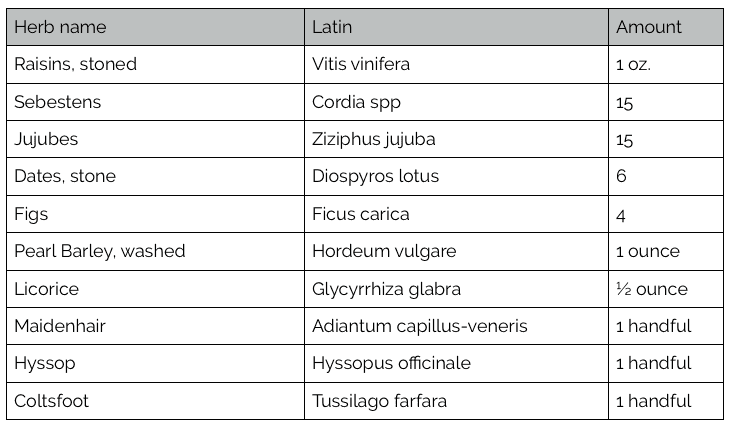This screenshot has height=426, width=731.
Task: Select the 'Adiantum capillus-veneris' cell
Action: click(420, 326)
